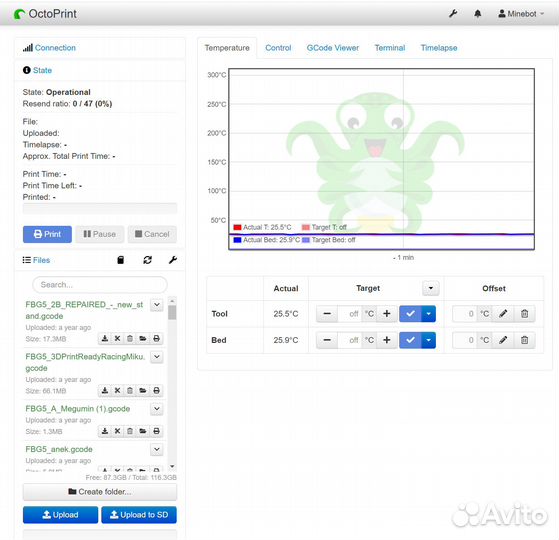Viewport: 559px width, 540px height.
Task: Edit Bed offset with the pencil icon
Action: point(503,340)
